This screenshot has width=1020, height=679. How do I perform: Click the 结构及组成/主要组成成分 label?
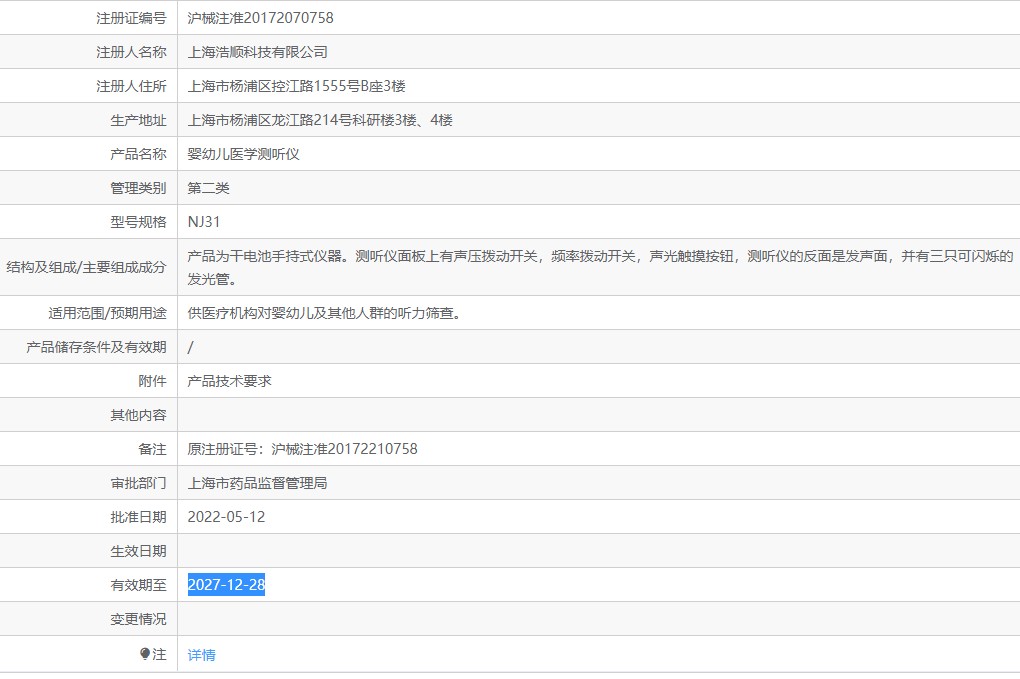(x=87, y=267)
